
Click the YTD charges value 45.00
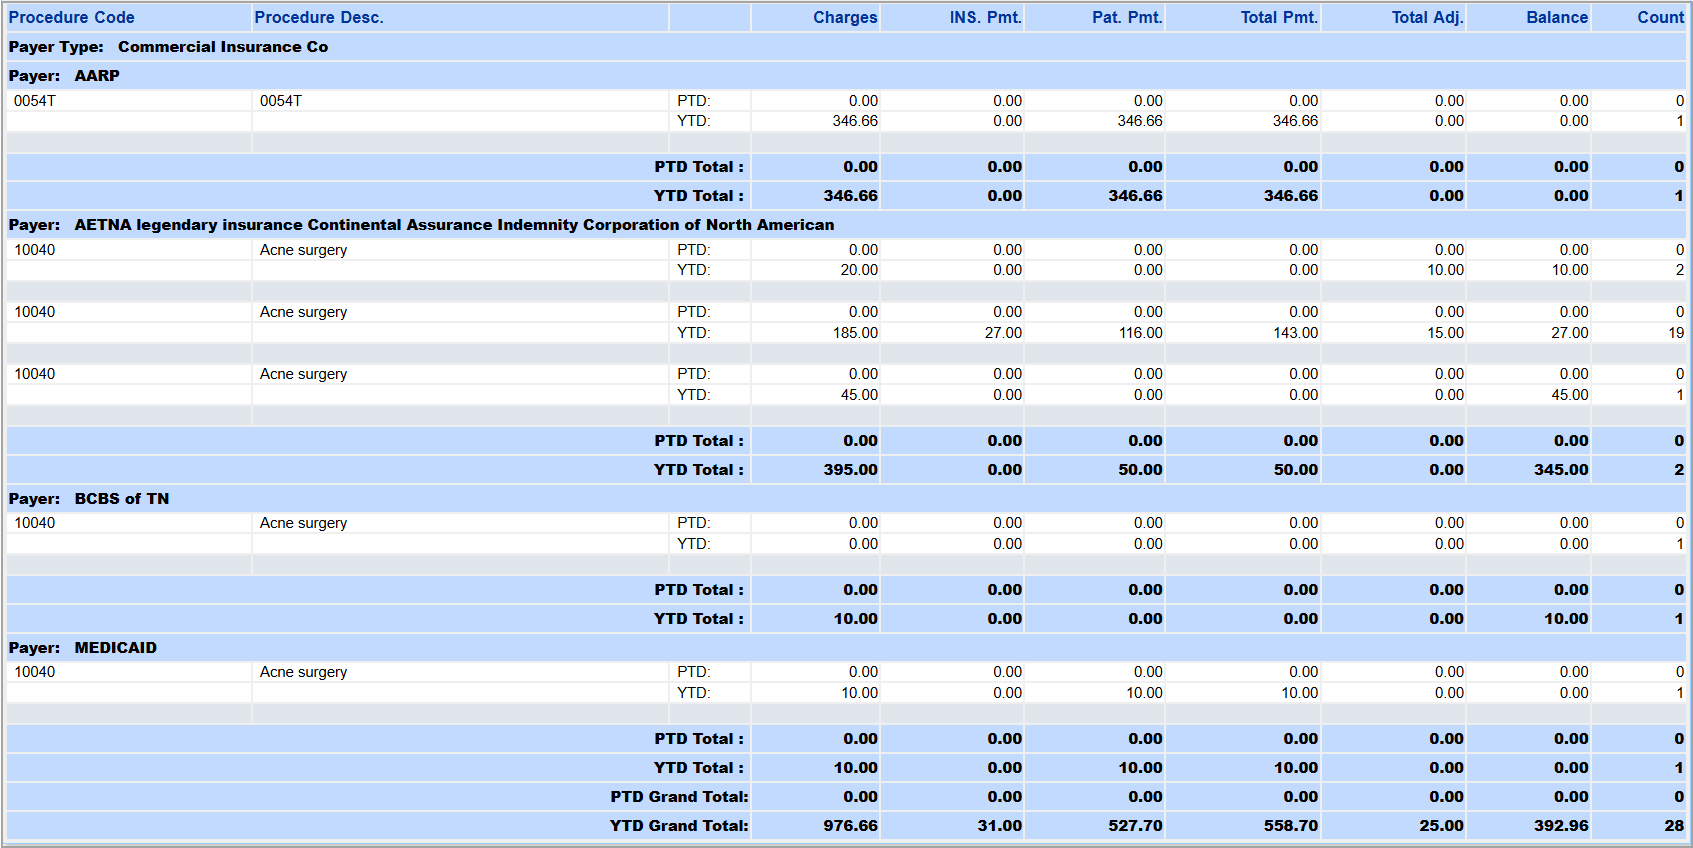[859, 395]
